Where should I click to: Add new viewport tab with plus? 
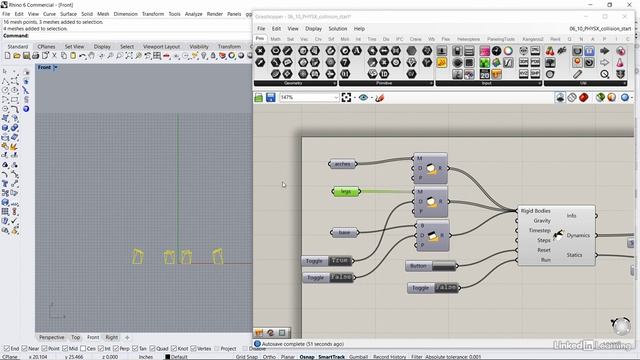(127, 338)
